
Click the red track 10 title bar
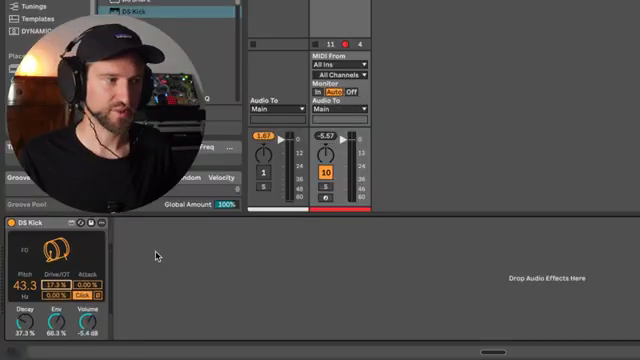tap(340, 209)
